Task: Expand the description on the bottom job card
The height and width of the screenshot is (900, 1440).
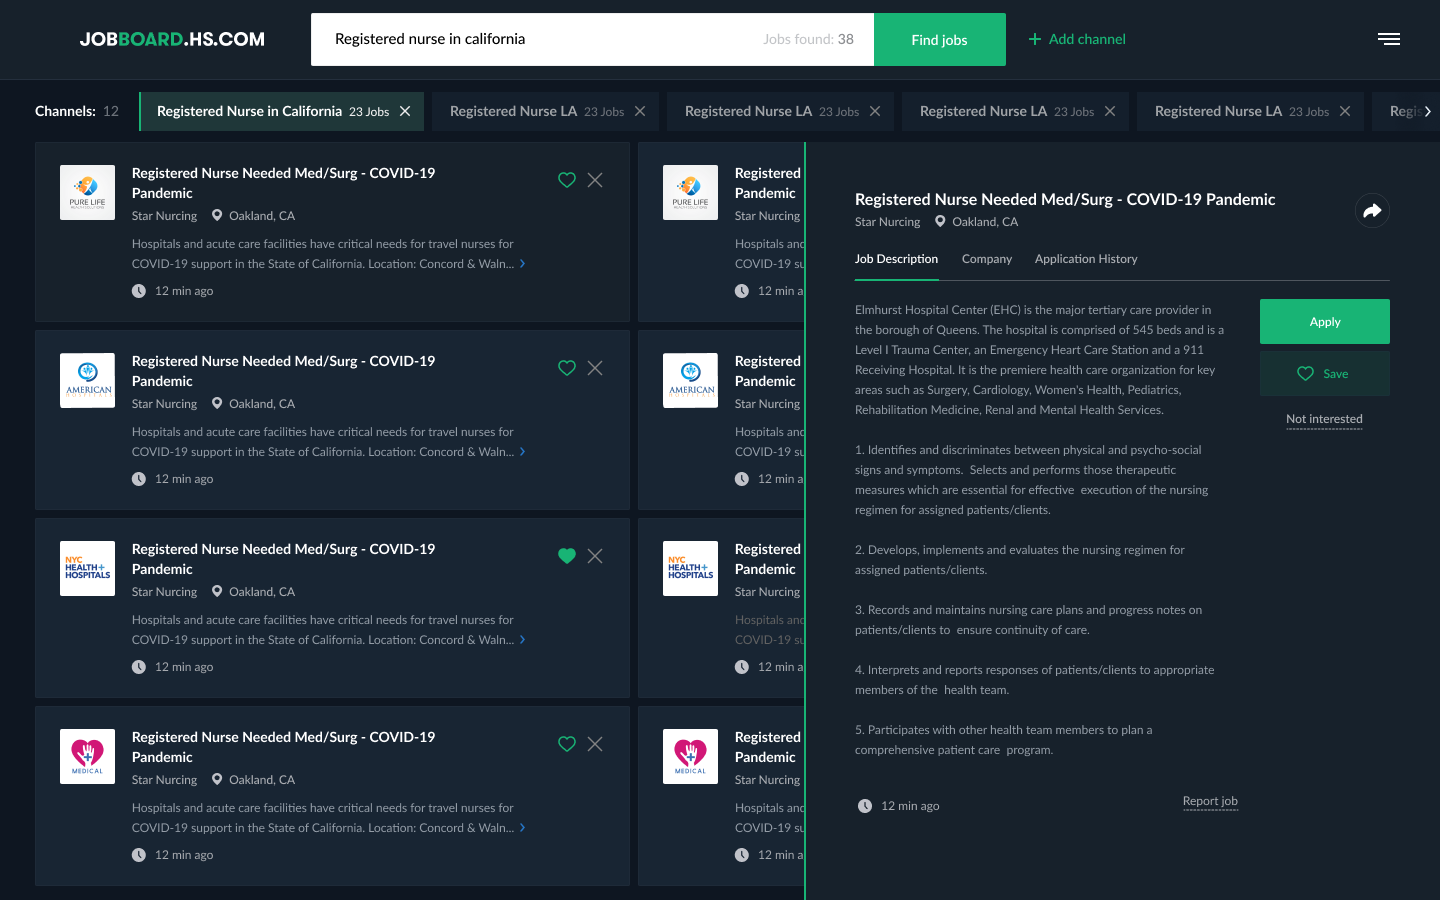Action: pyautogui.click(x=522, y=827)
